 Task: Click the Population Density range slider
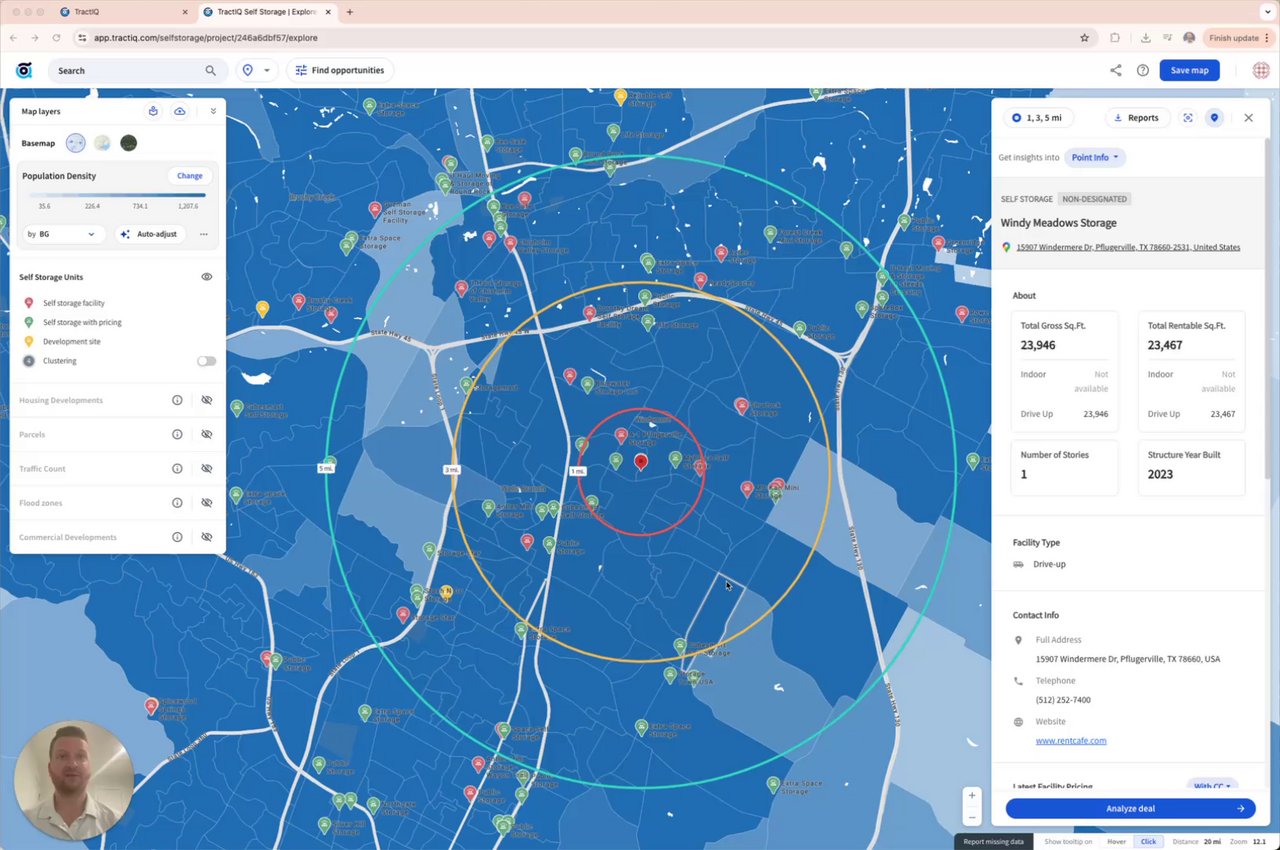point(118,195)
